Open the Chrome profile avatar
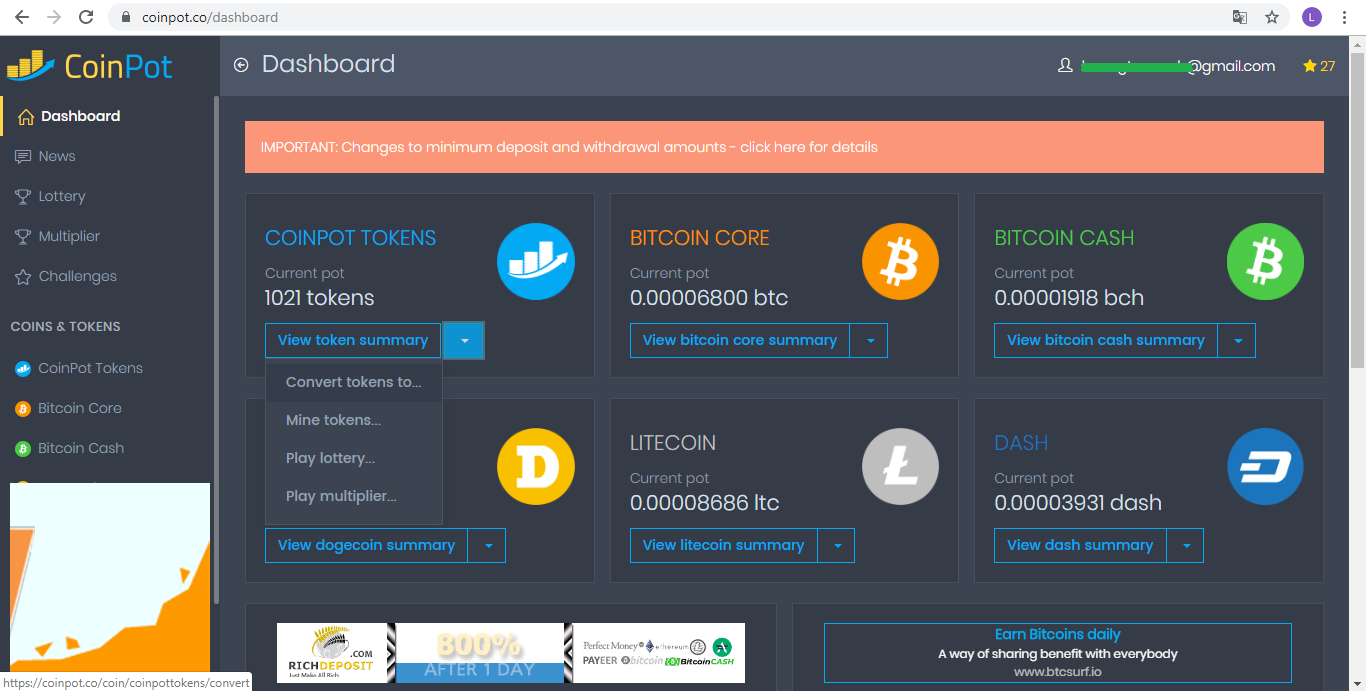 click(x=1312, y=17)
